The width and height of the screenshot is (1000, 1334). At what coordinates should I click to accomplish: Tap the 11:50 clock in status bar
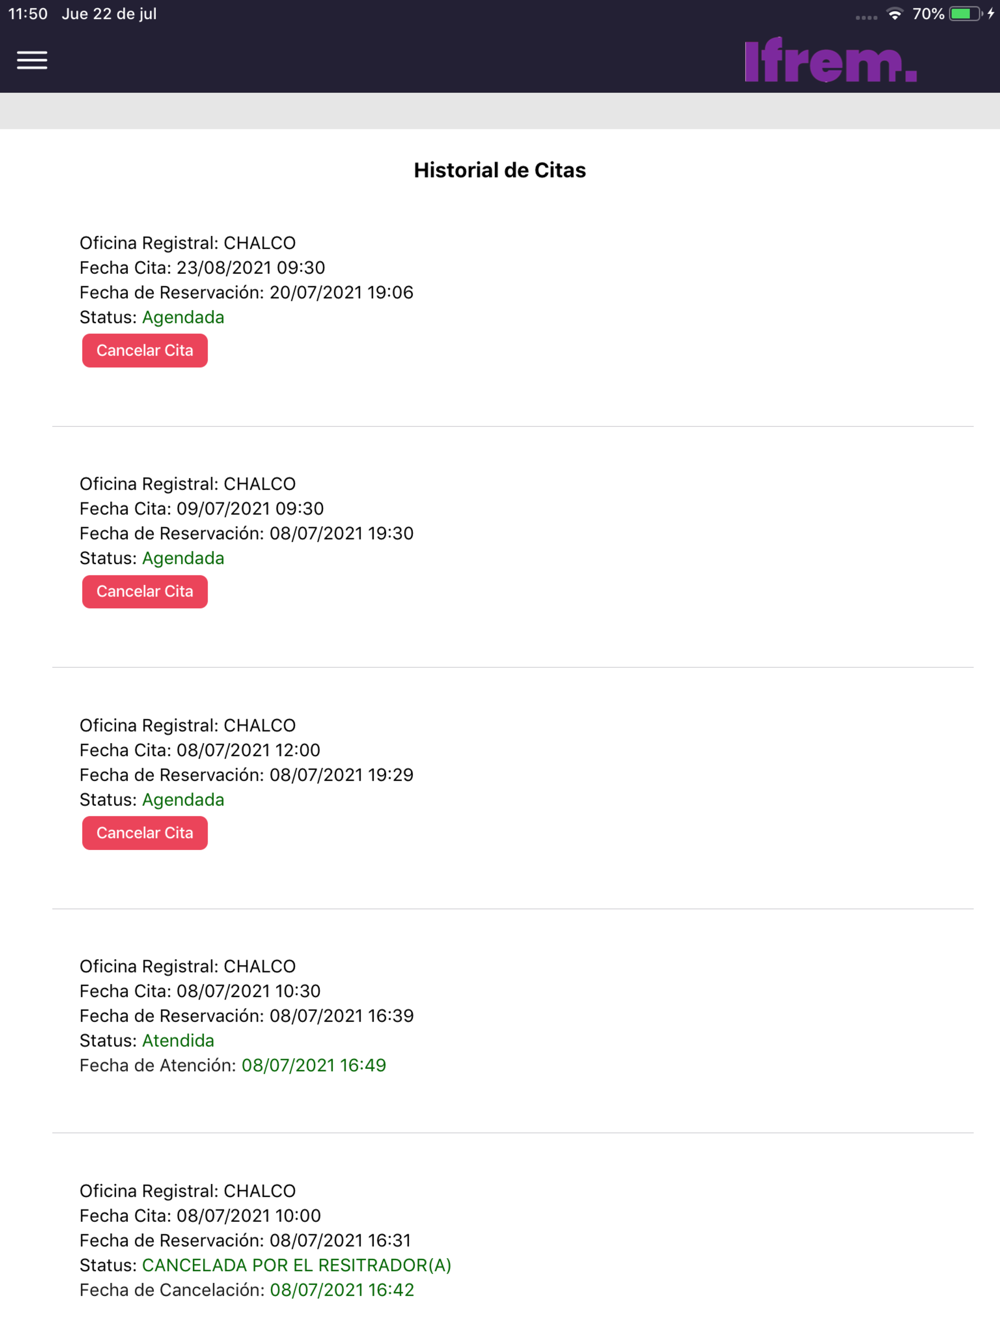28,14
